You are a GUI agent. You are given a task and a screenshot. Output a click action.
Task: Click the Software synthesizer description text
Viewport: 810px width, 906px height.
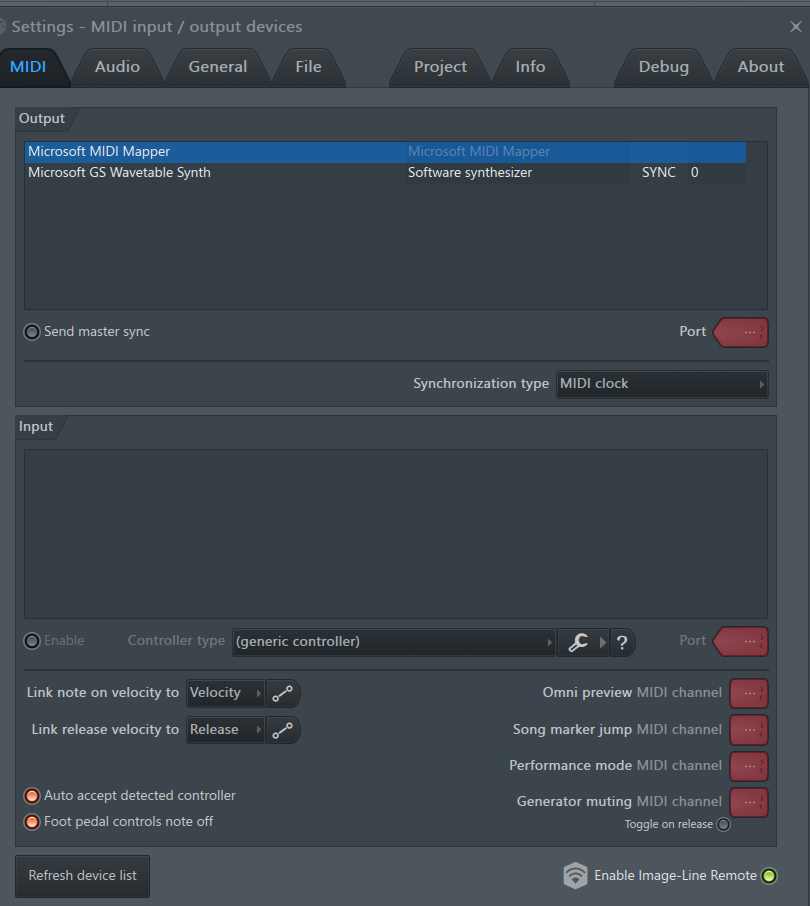point(470,173)
